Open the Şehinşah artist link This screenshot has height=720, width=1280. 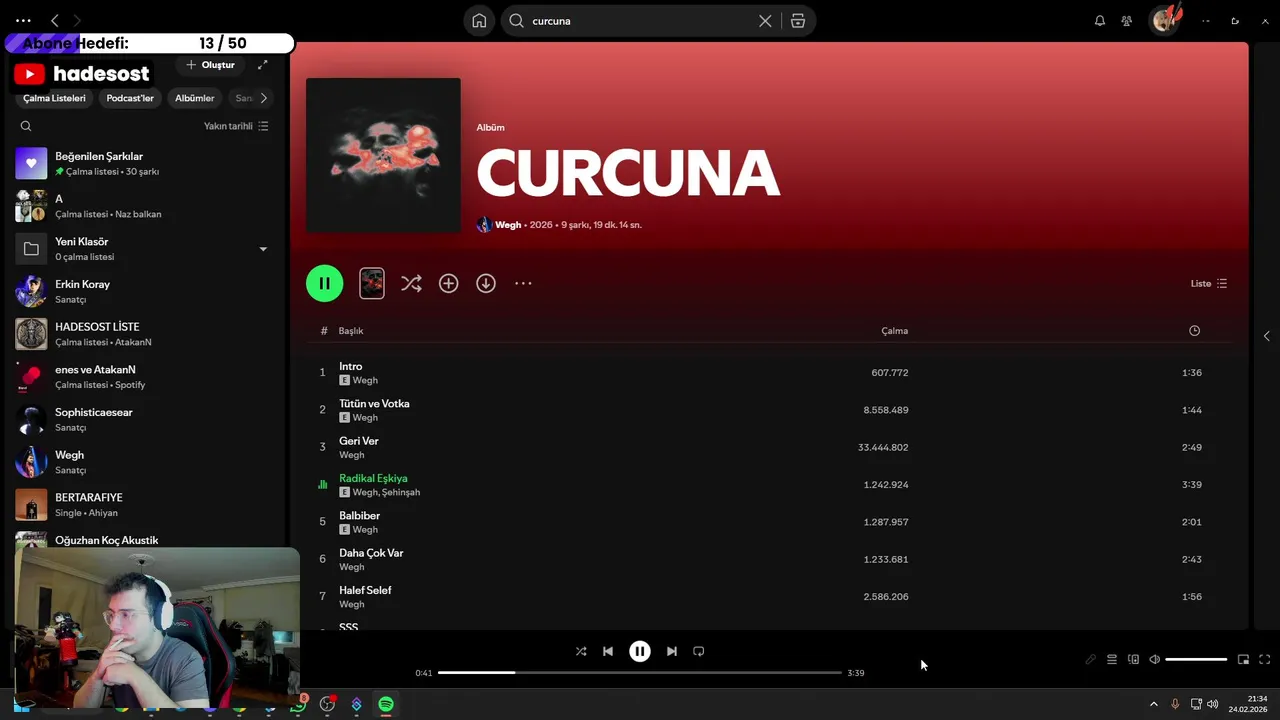(401, 492)
